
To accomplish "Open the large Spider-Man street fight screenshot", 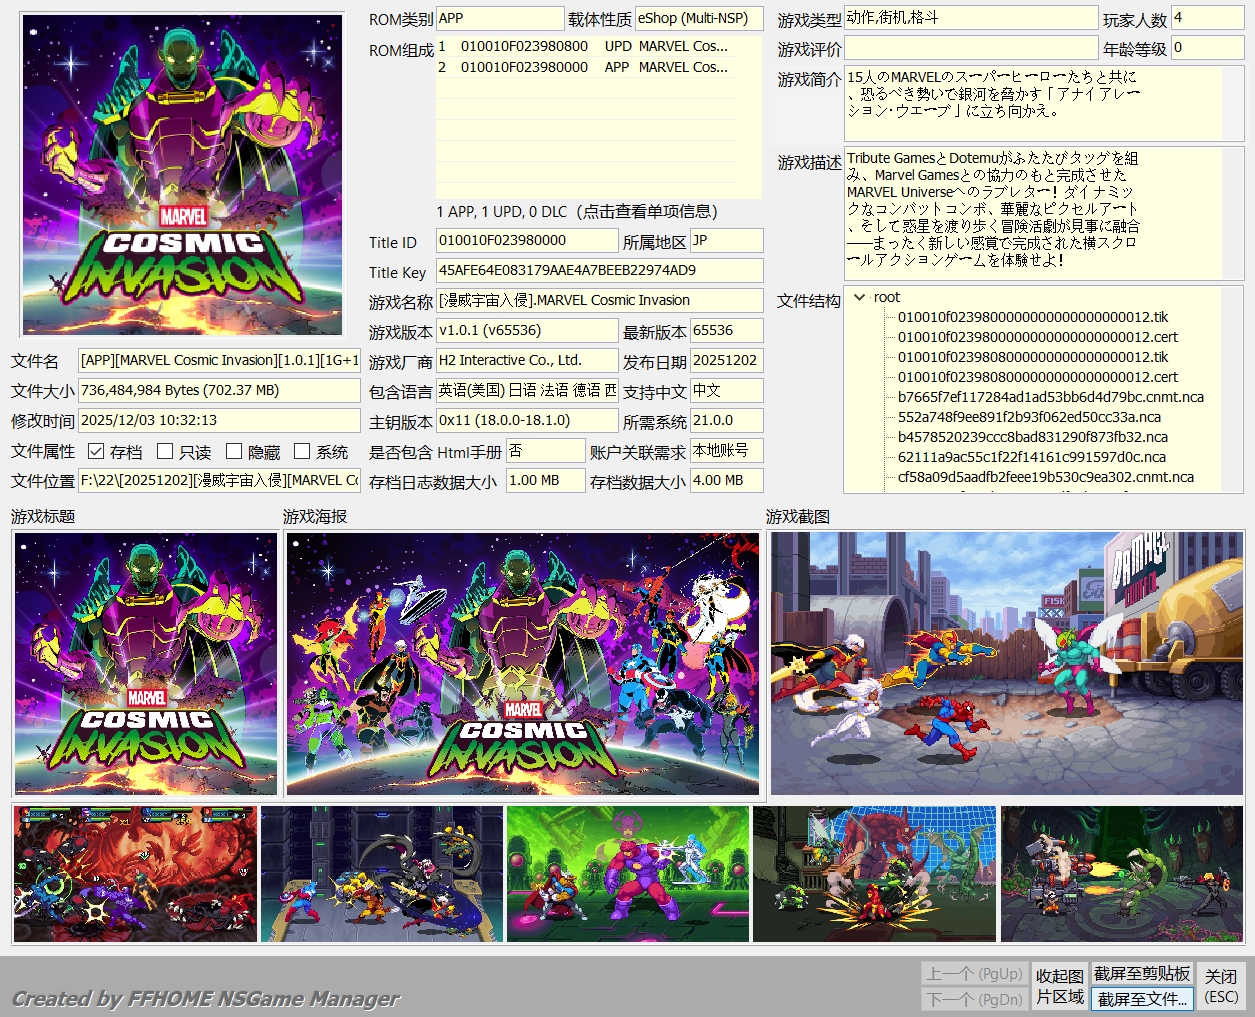I will [1006, 664].
